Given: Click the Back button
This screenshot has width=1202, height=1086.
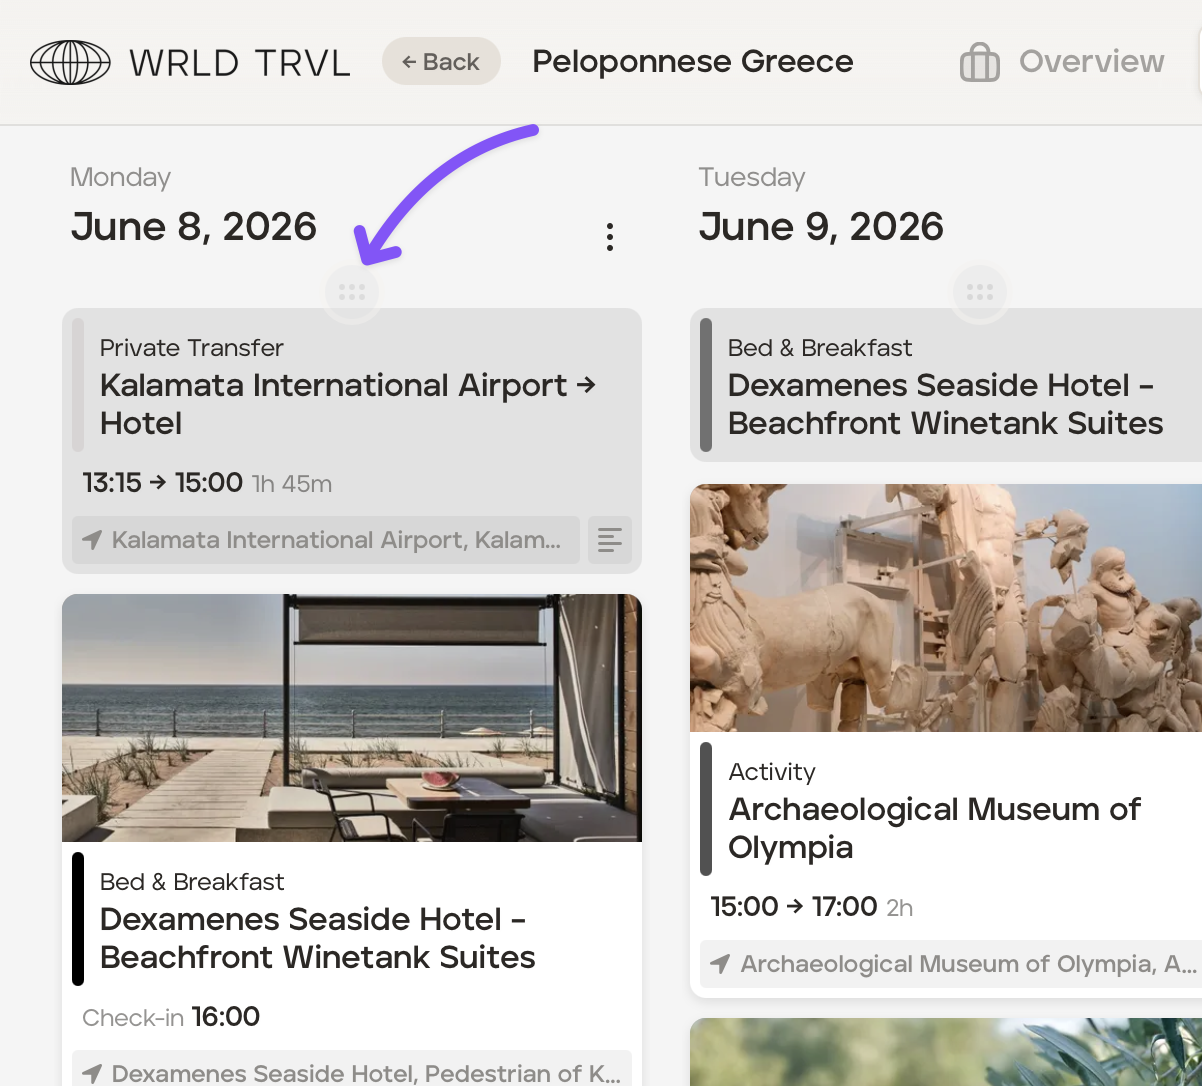Looking at the screenshot, I should click(x=441, y=62).
